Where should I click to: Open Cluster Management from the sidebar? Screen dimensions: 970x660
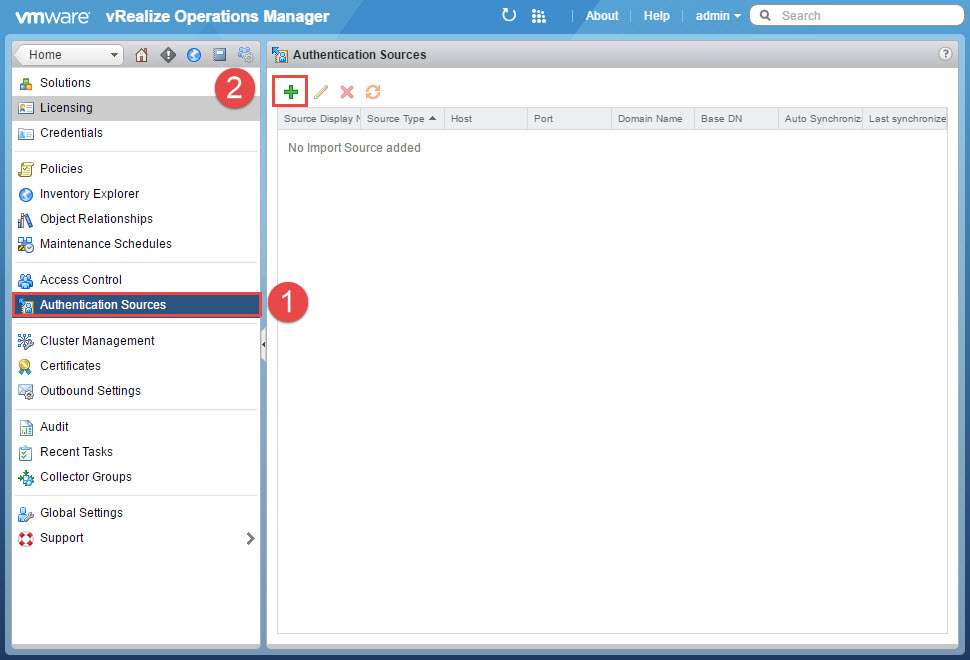click(97, 341)
